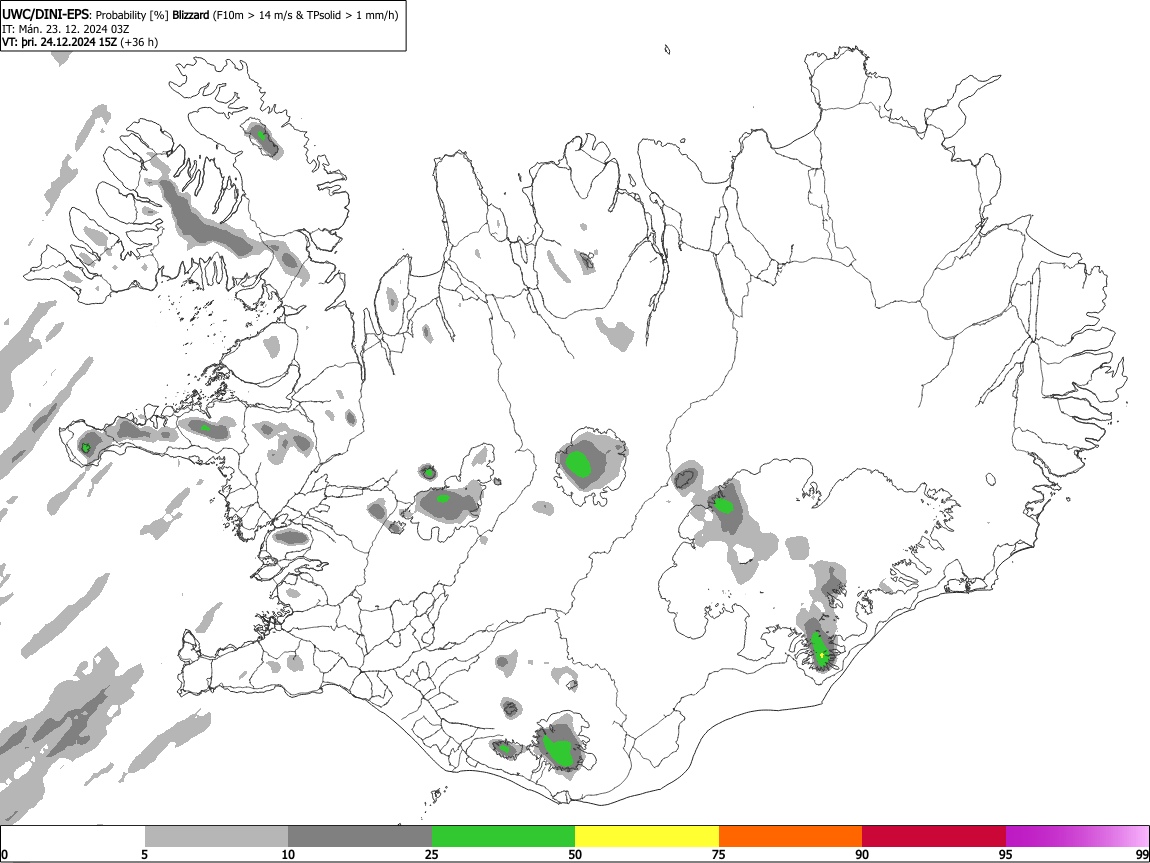Click the 'IT: Mán. 23. 12. 2024 03Z' line
Viewport: 1150px width, 863px height.
pyautogui.click(x=65, y=29)
